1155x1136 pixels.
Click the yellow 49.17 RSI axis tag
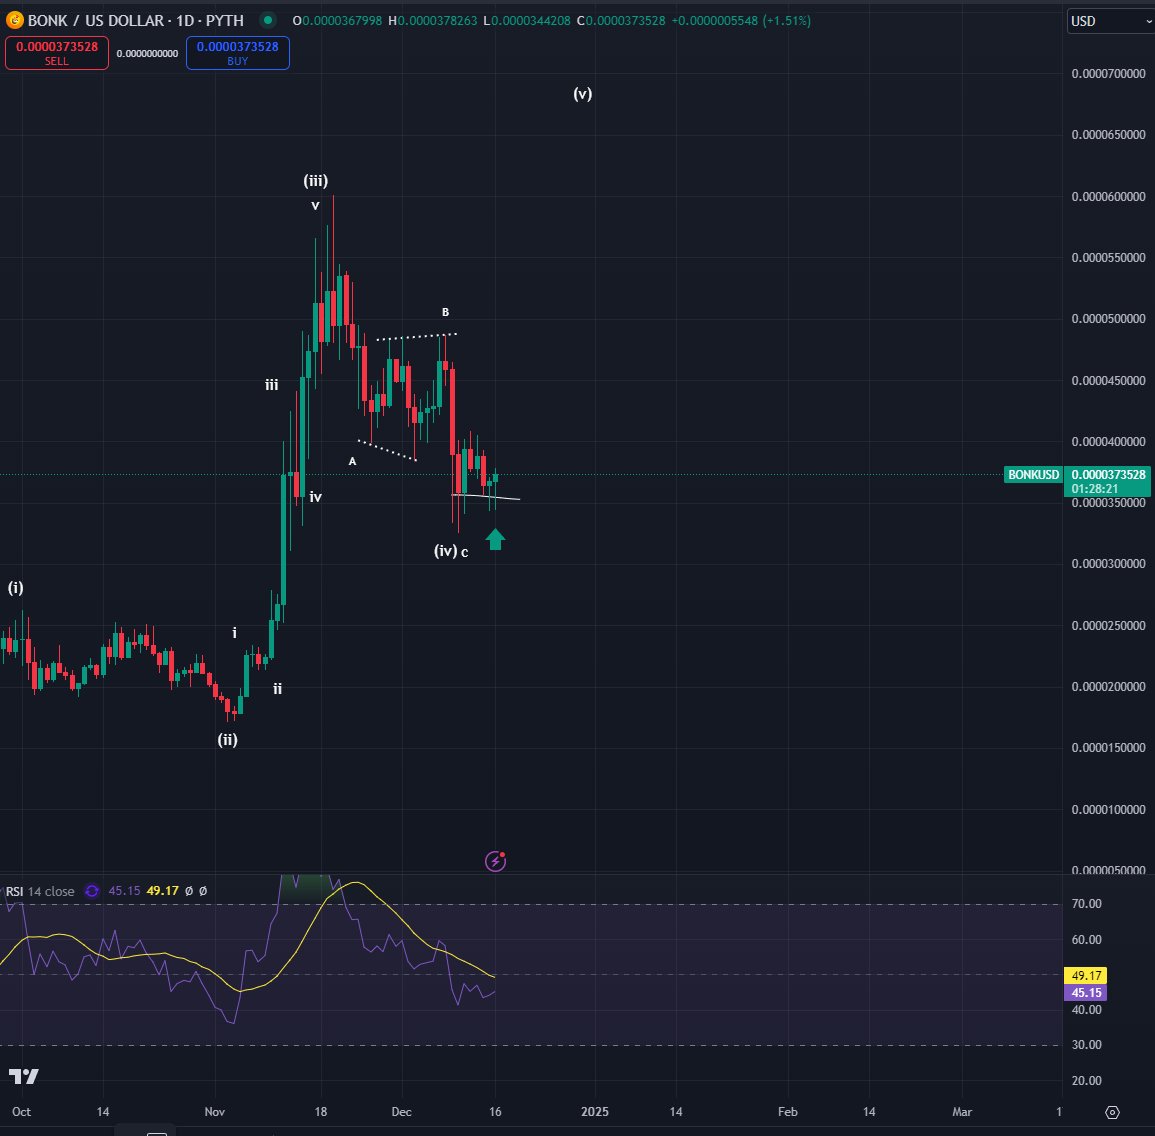point(1086,975)
